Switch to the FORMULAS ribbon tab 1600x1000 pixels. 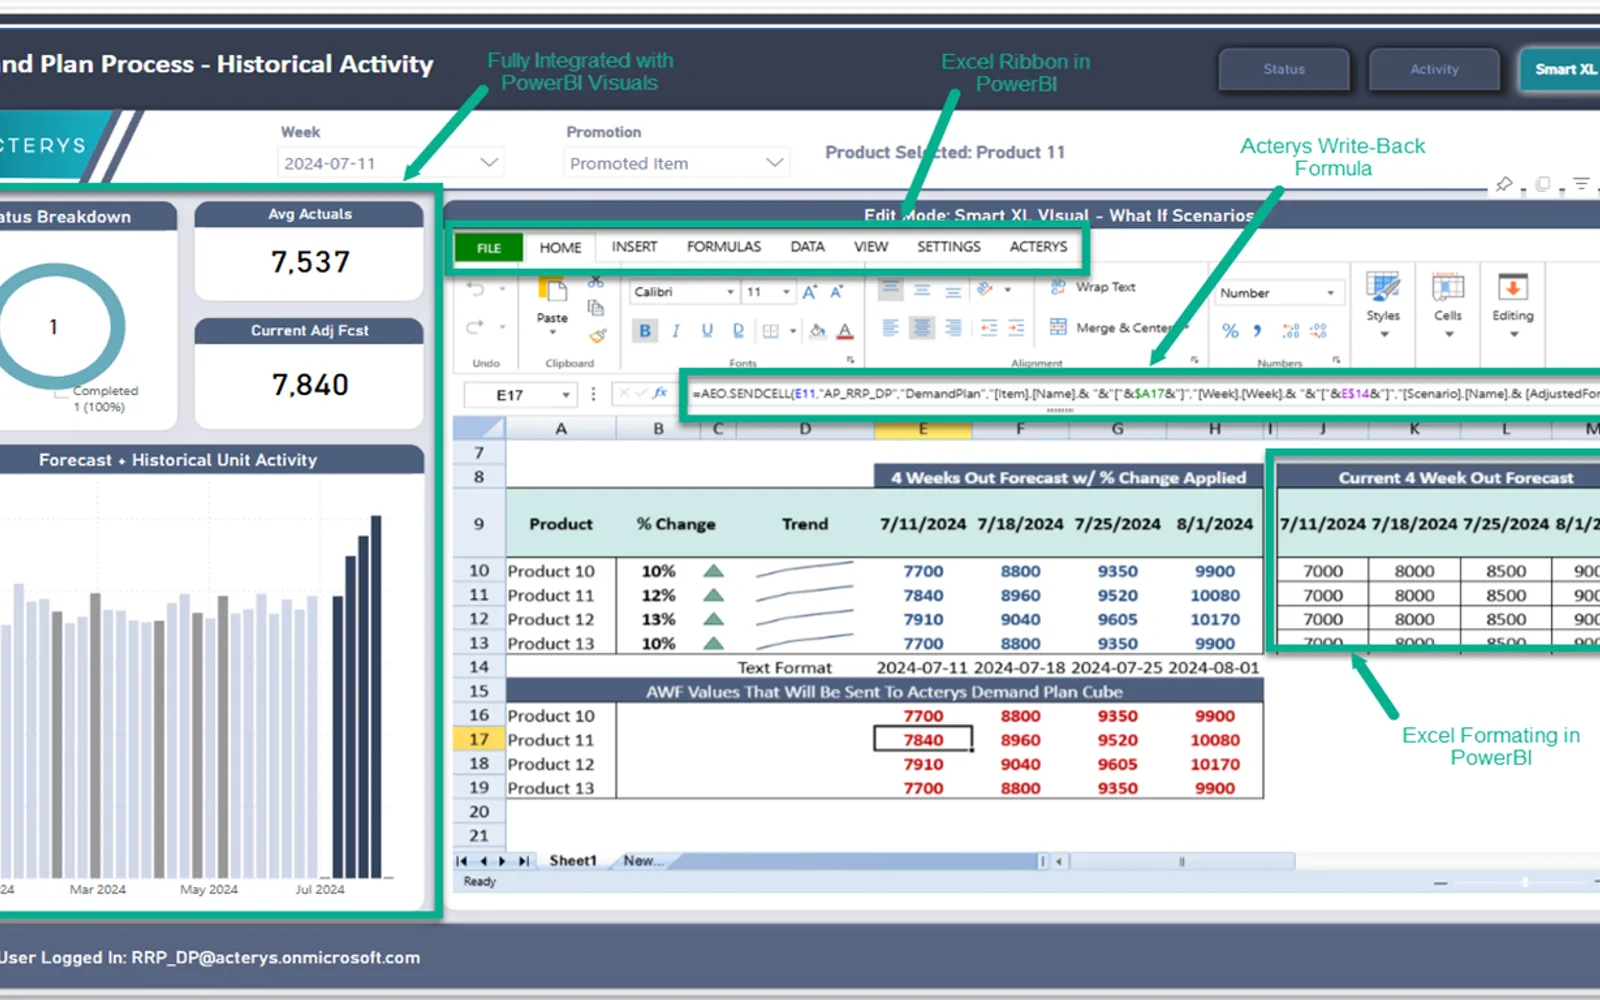[x=724, y=247]
